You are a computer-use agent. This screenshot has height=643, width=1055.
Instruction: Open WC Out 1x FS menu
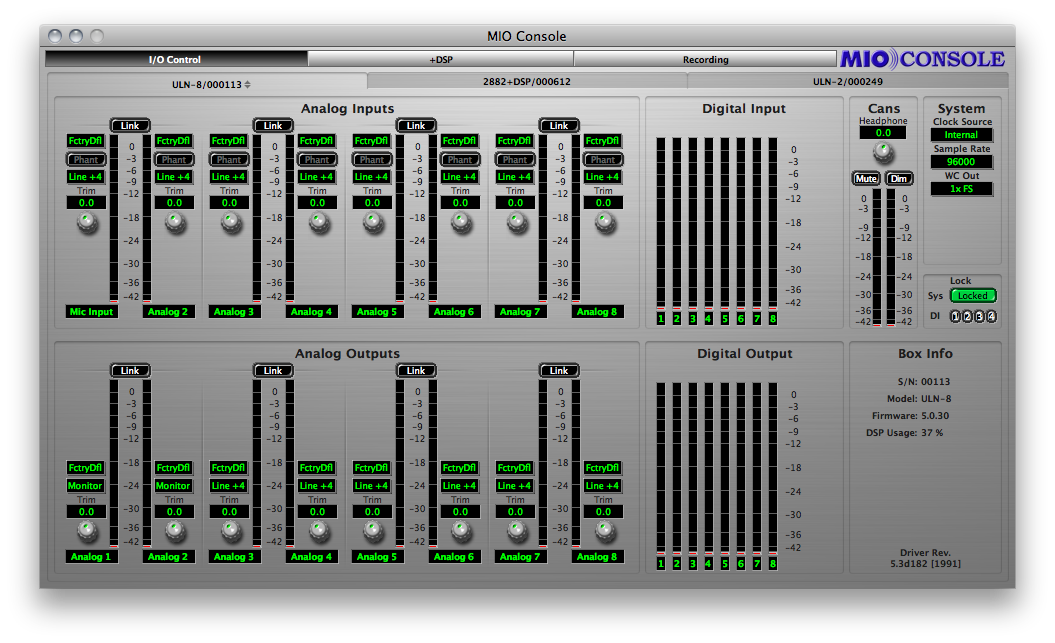coord(961,189)
